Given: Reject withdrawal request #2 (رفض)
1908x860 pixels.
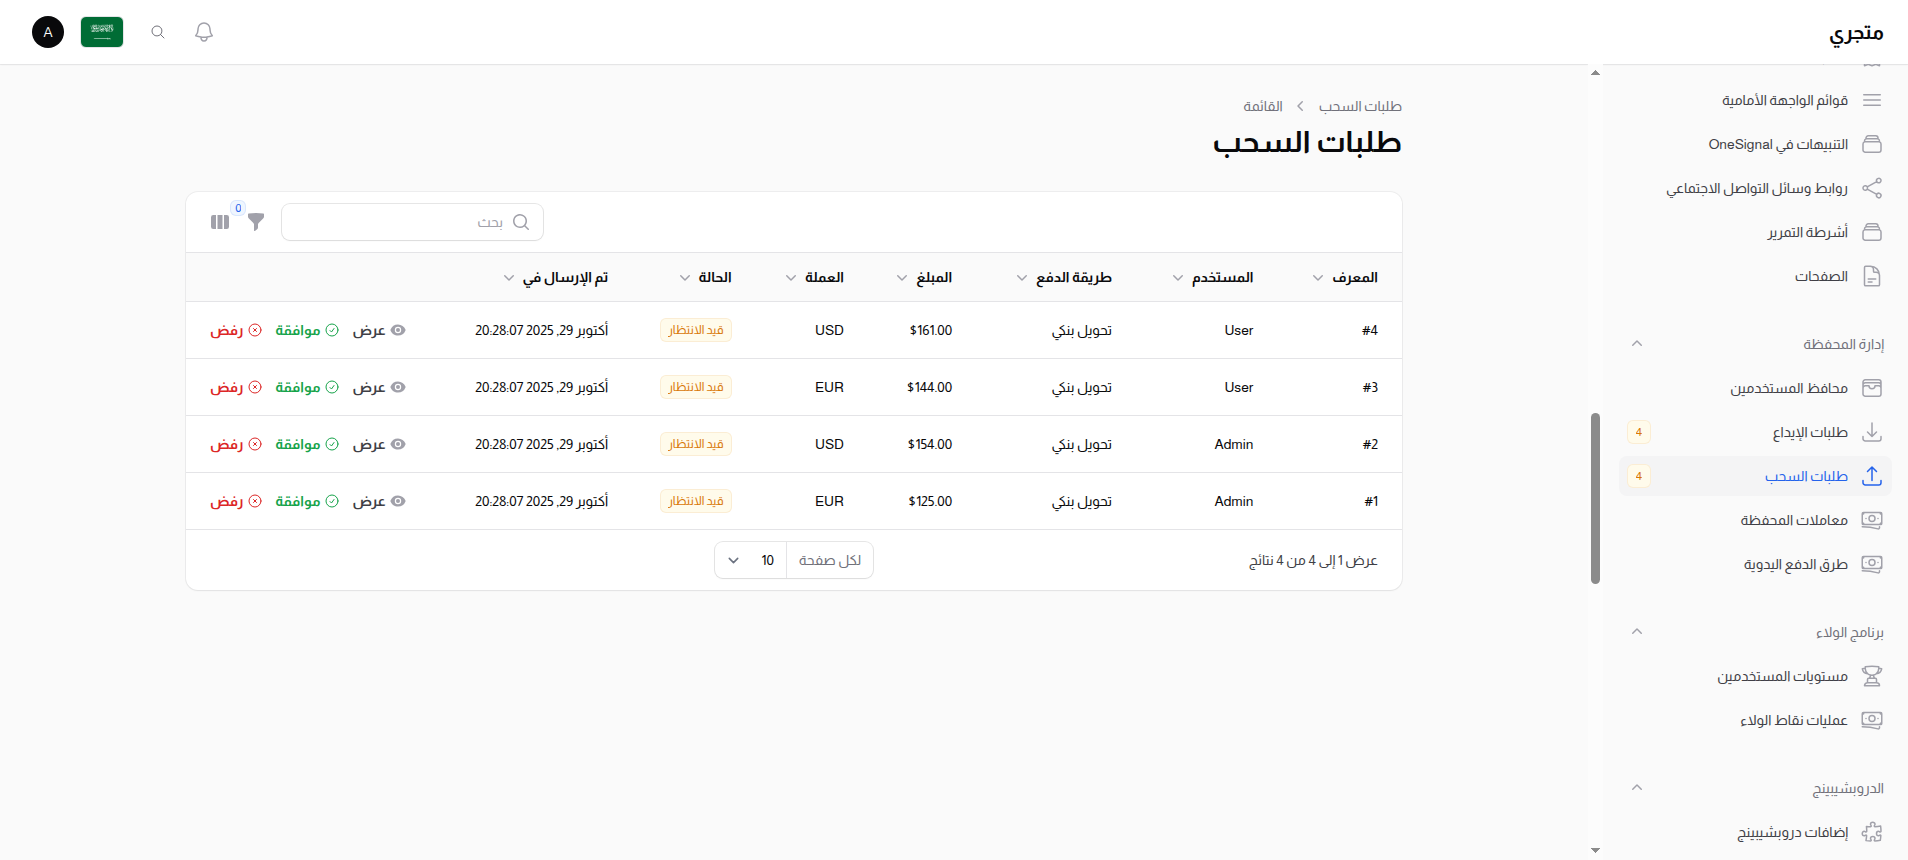Looking at the screenshot, I should [x=236, y=444].
